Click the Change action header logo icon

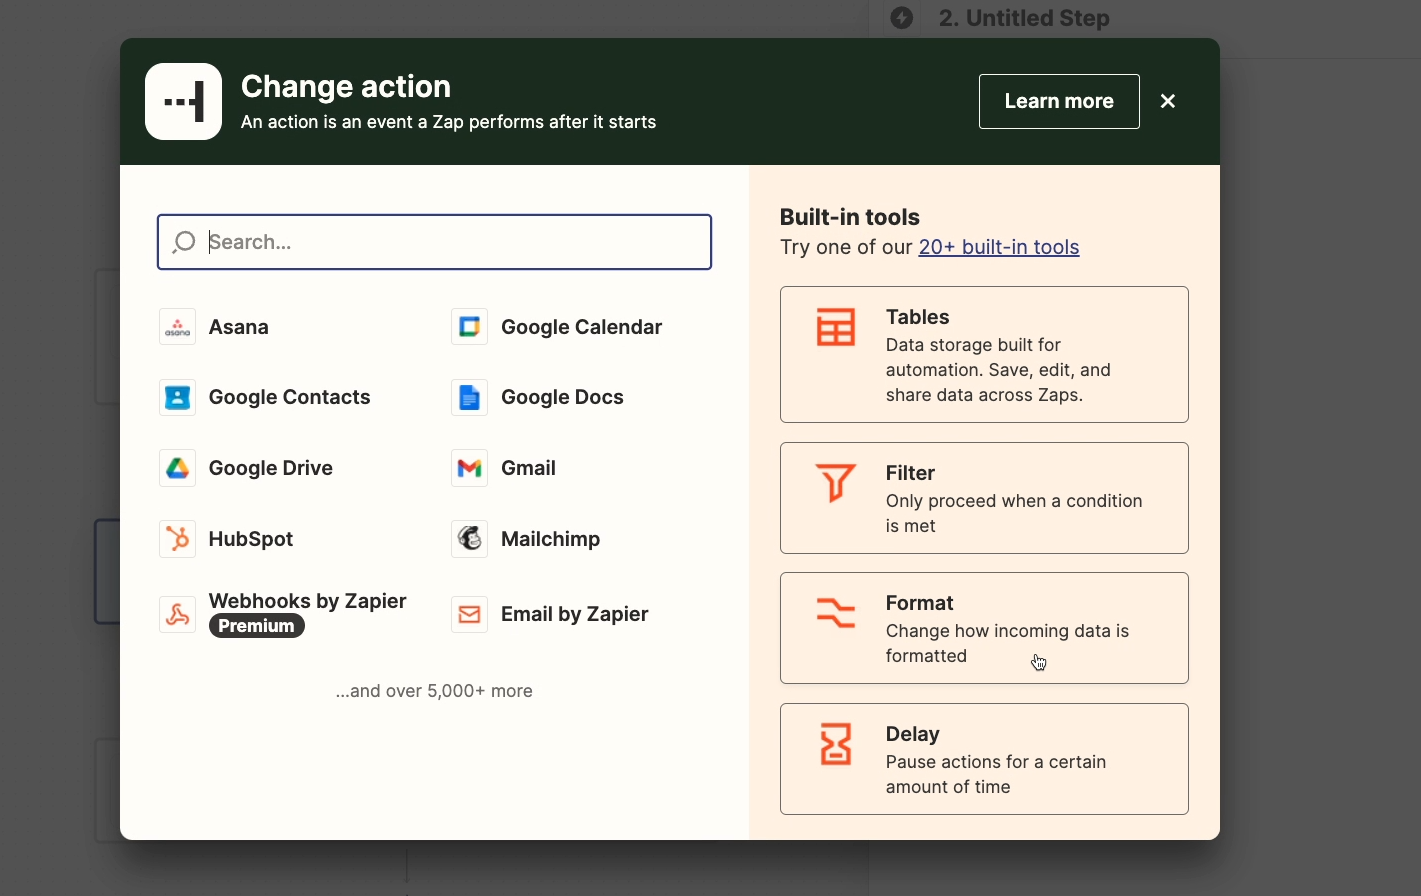pos(183,101)
